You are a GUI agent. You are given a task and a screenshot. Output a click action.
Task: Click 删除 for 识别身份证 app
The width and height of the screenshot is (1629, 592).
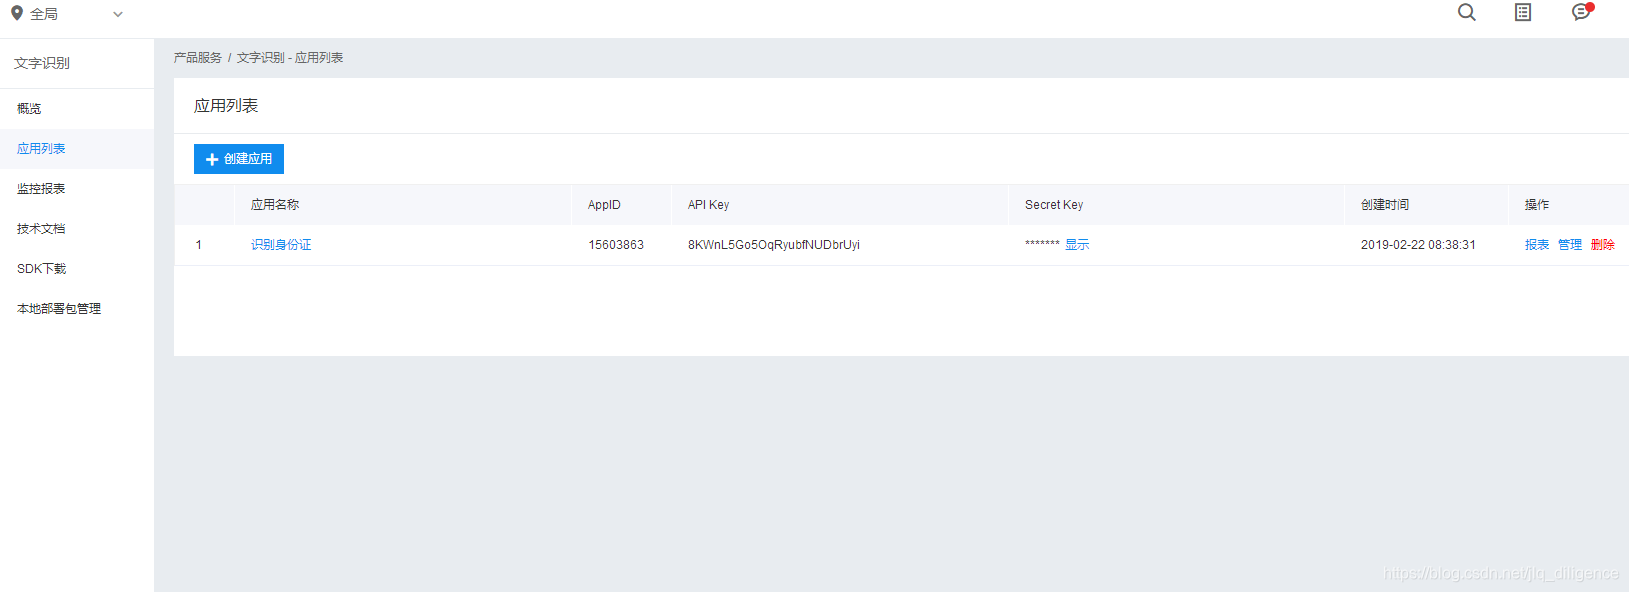coord(1603,245)
